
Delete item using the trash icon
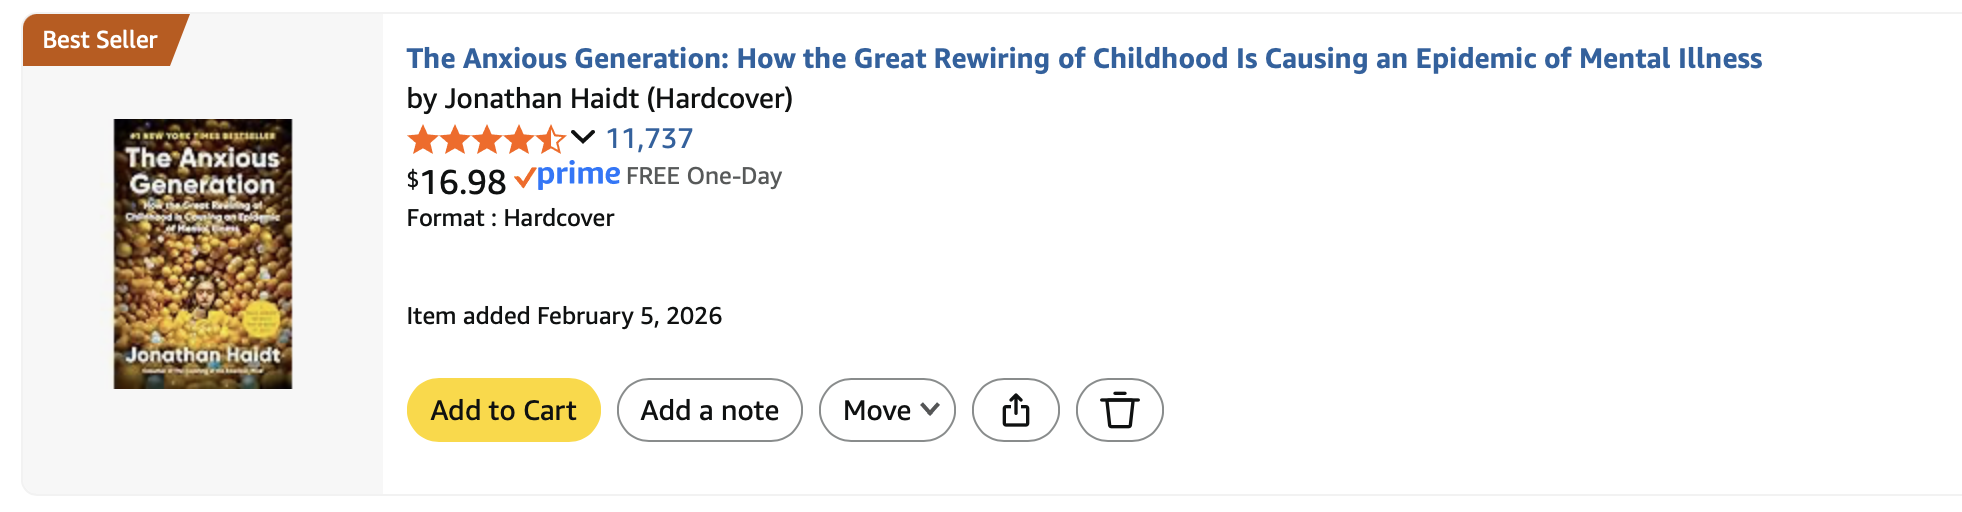(1119, 410)
